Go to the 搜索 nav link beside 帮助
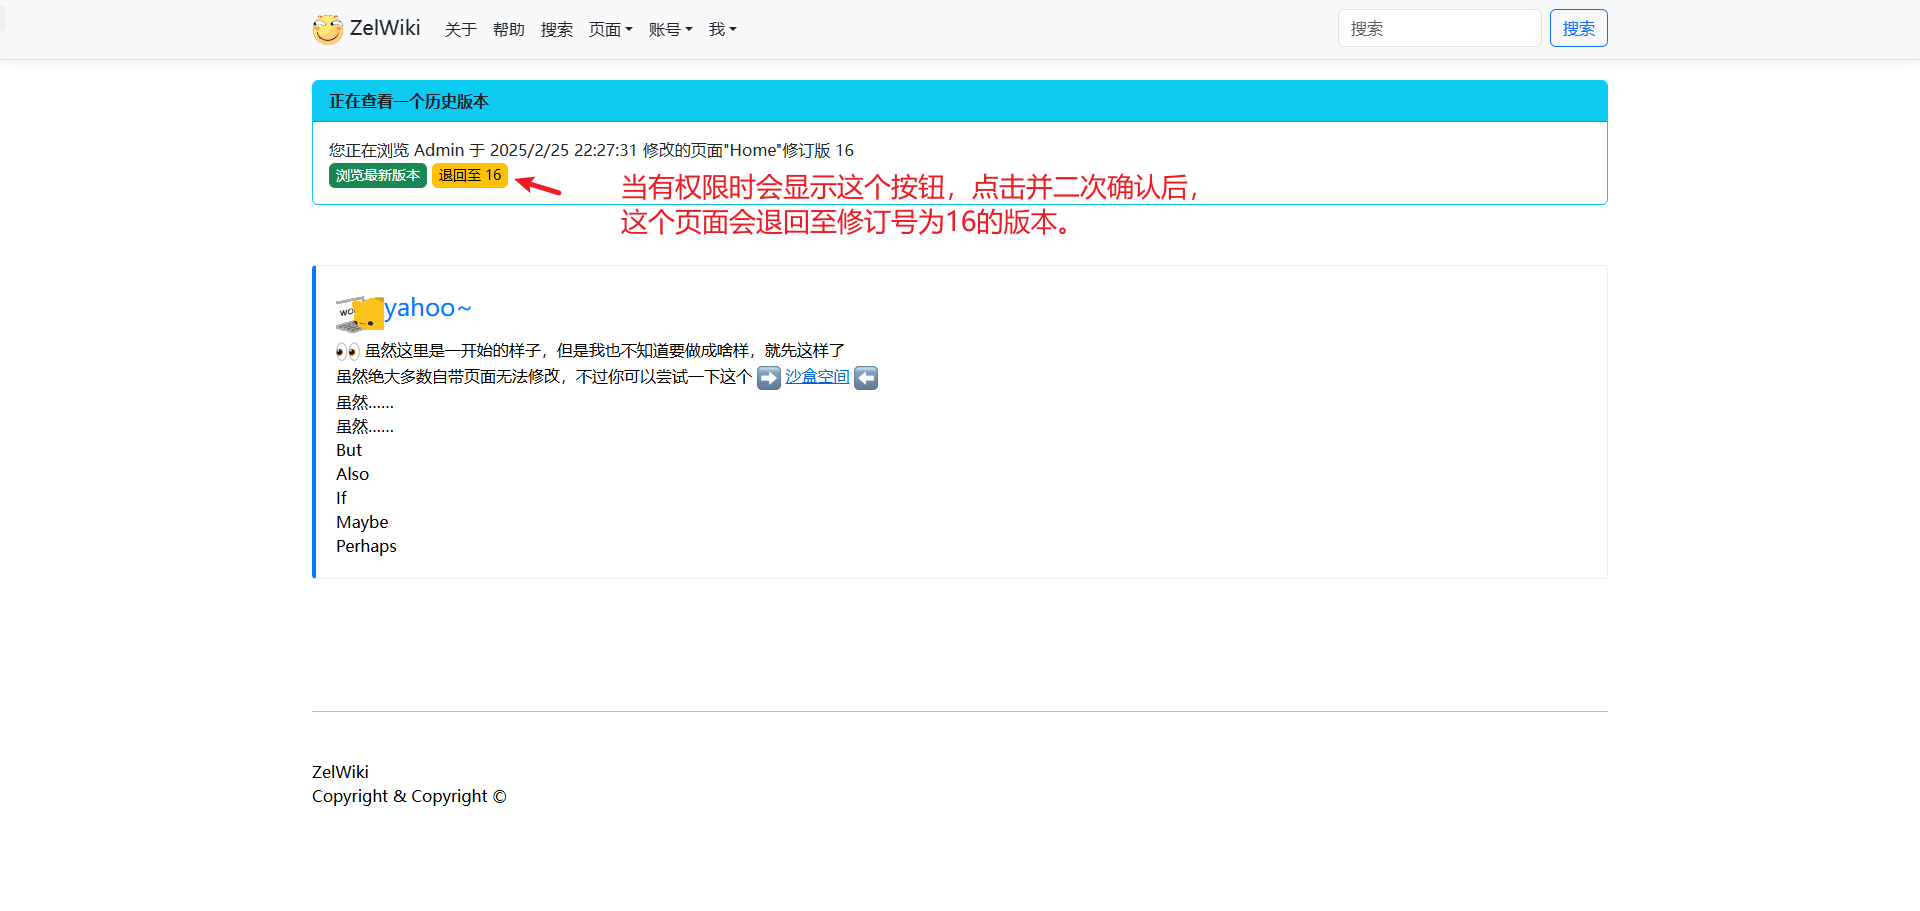 point(556,30)
